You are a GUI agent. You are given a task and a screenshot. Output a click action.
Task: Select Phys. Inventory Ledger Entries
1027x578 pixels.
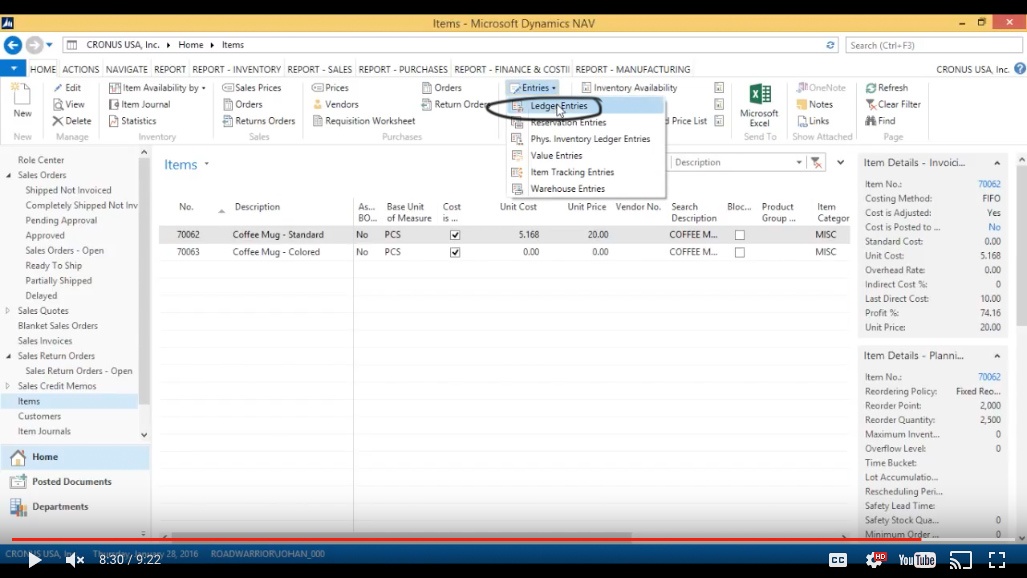pyautogui.click(x=587, y=139)
